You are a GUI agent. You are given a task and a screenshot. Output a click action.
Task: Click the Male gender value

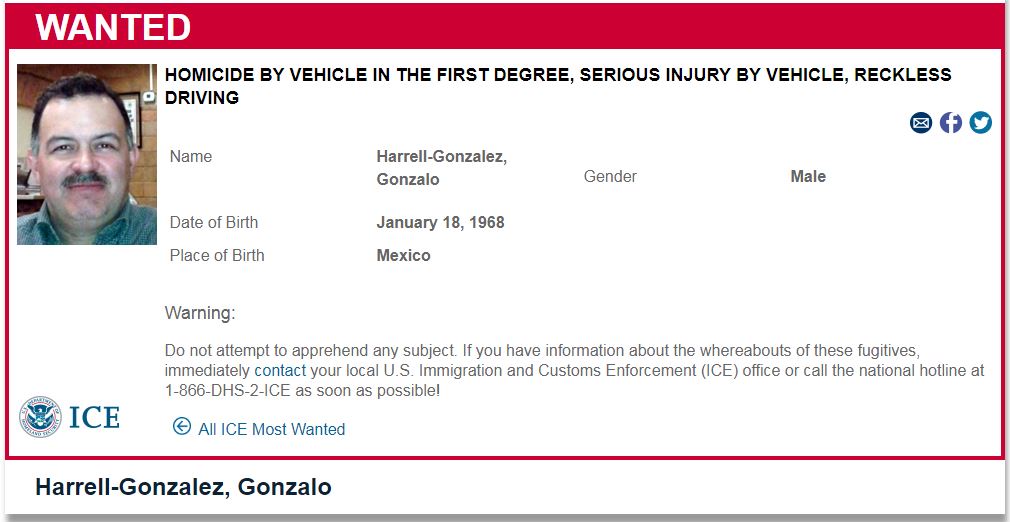(x=808, y=176)
